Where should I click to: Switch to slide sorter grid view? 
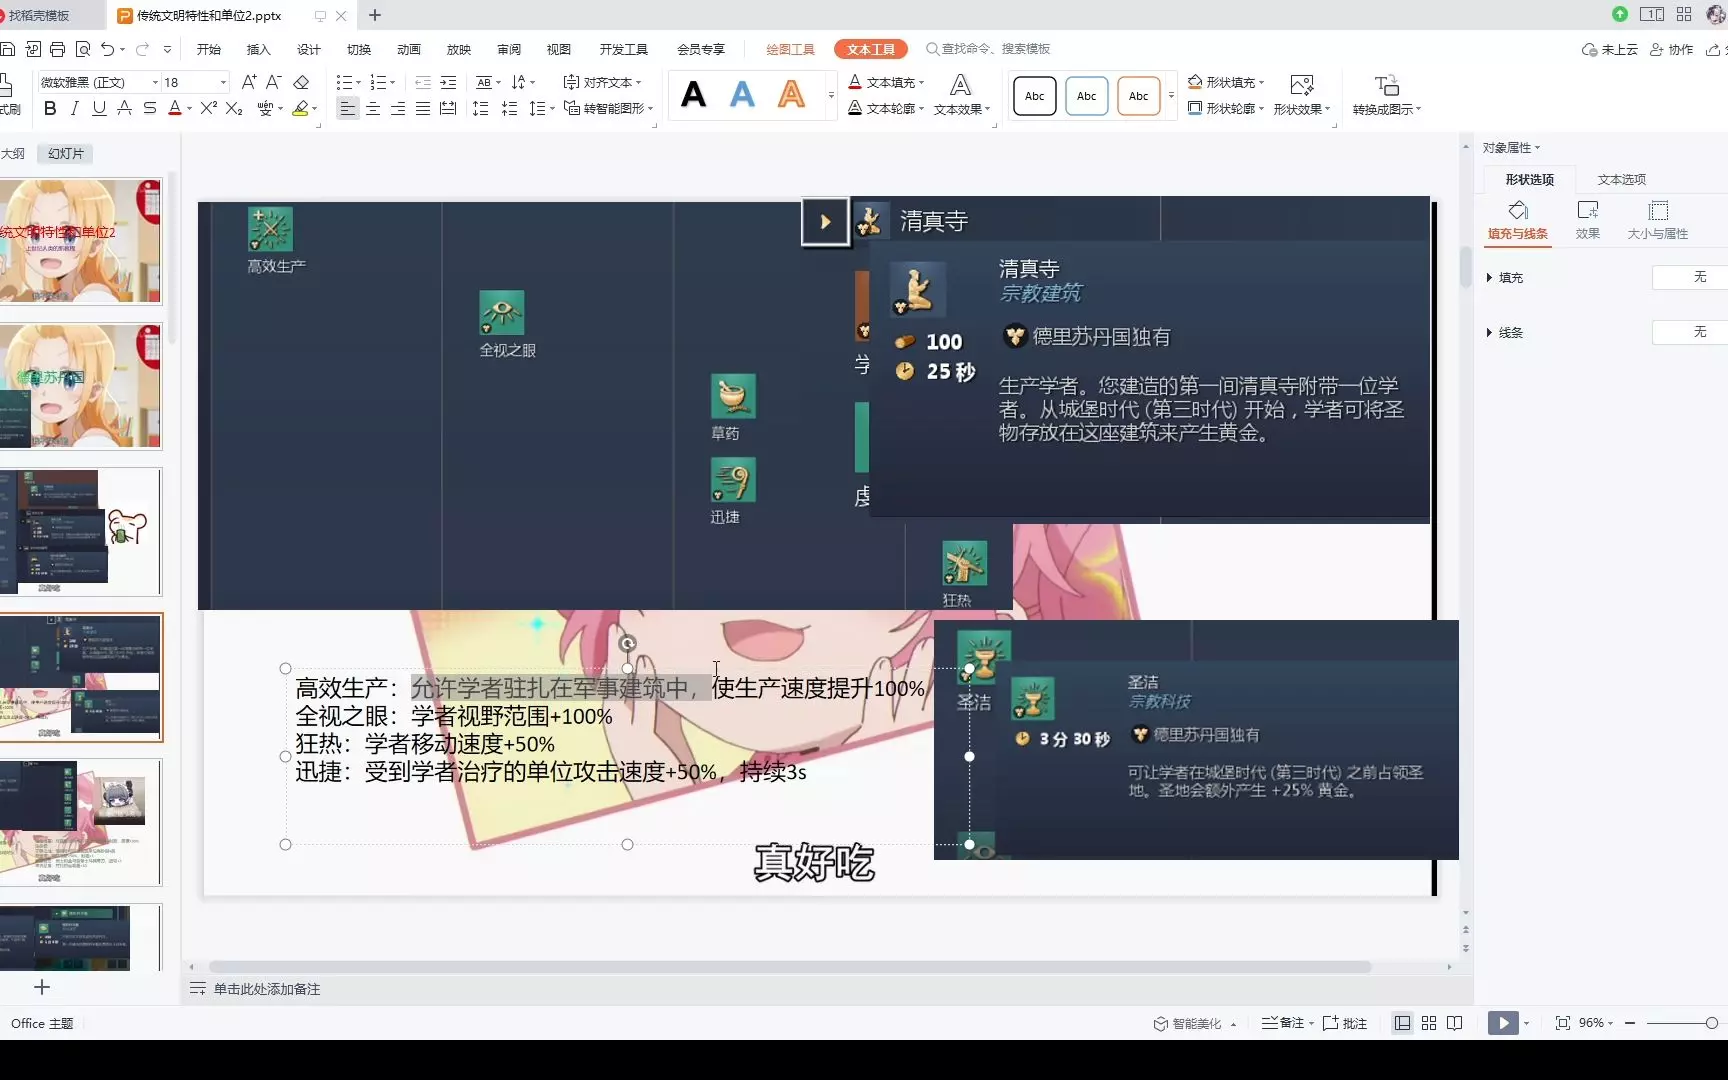click(x=1429, y=1023)
